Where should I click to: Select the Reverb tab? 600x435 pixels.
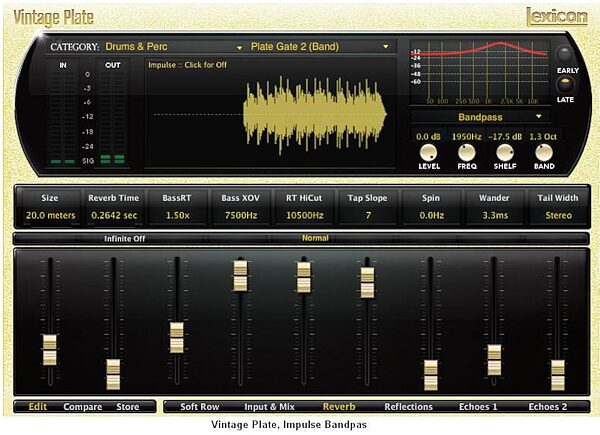coord(339,407)
